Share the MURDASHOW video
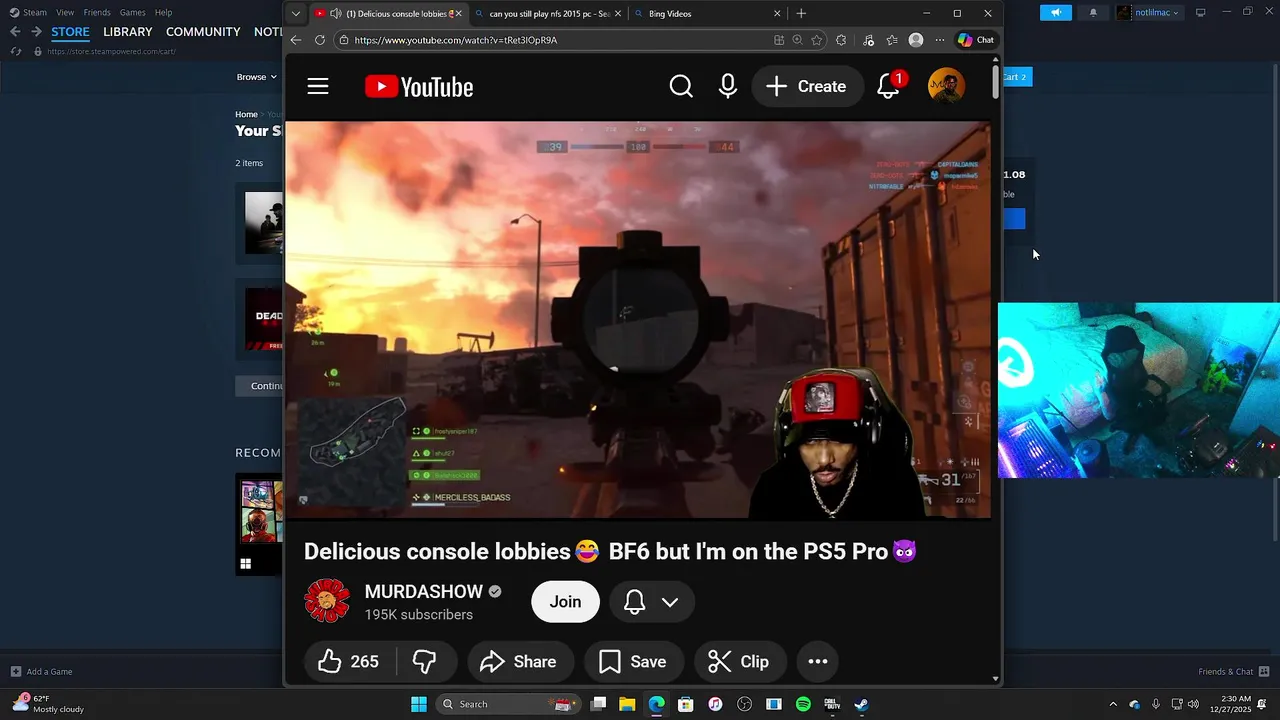The height and width of the screenshot is (720, 1280). [519, 661]
